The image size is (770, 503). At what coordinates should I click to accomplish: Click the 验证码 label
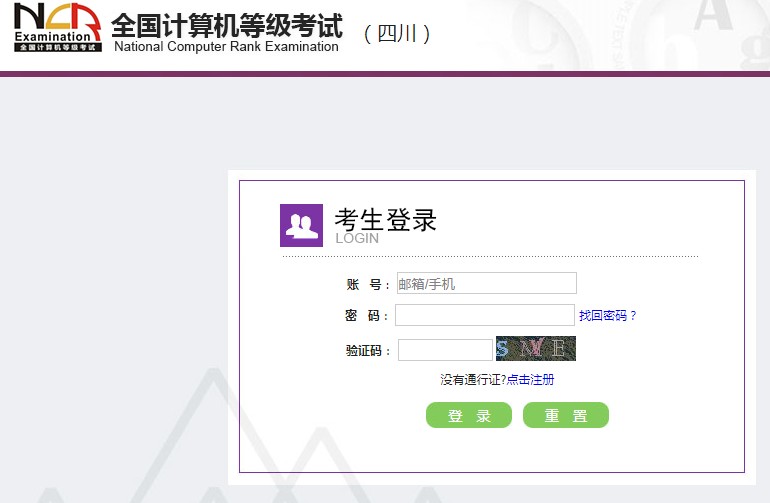(x=367, y=350)
